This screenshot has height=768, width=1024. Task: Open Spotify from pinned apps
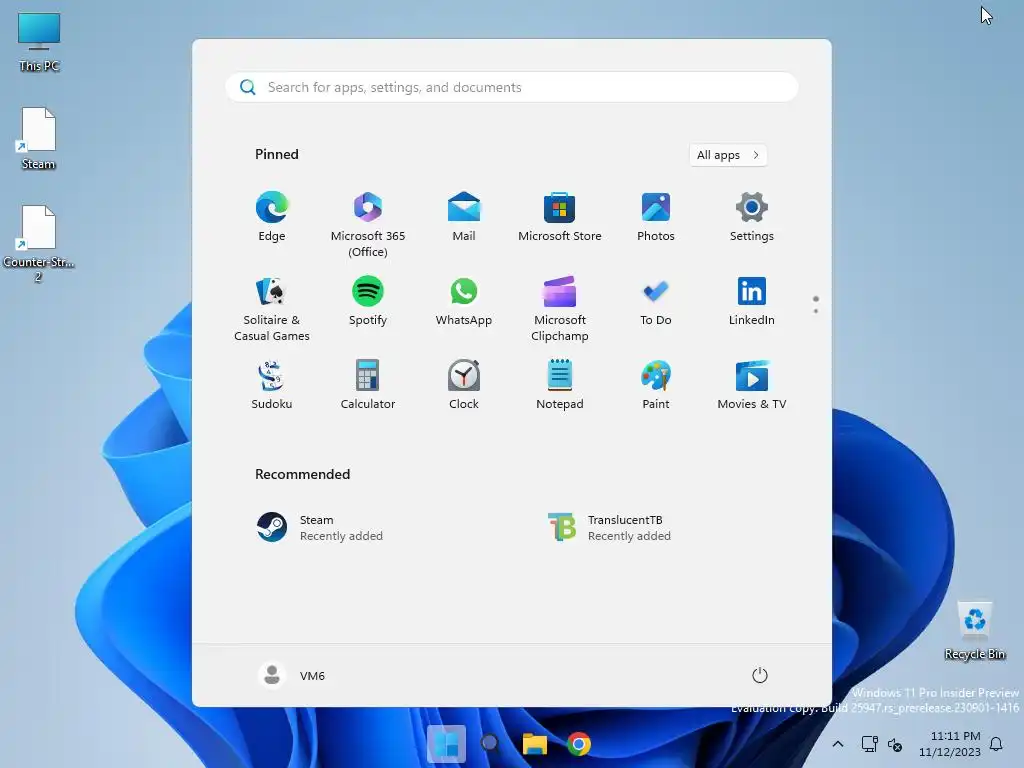click(368, 301)
